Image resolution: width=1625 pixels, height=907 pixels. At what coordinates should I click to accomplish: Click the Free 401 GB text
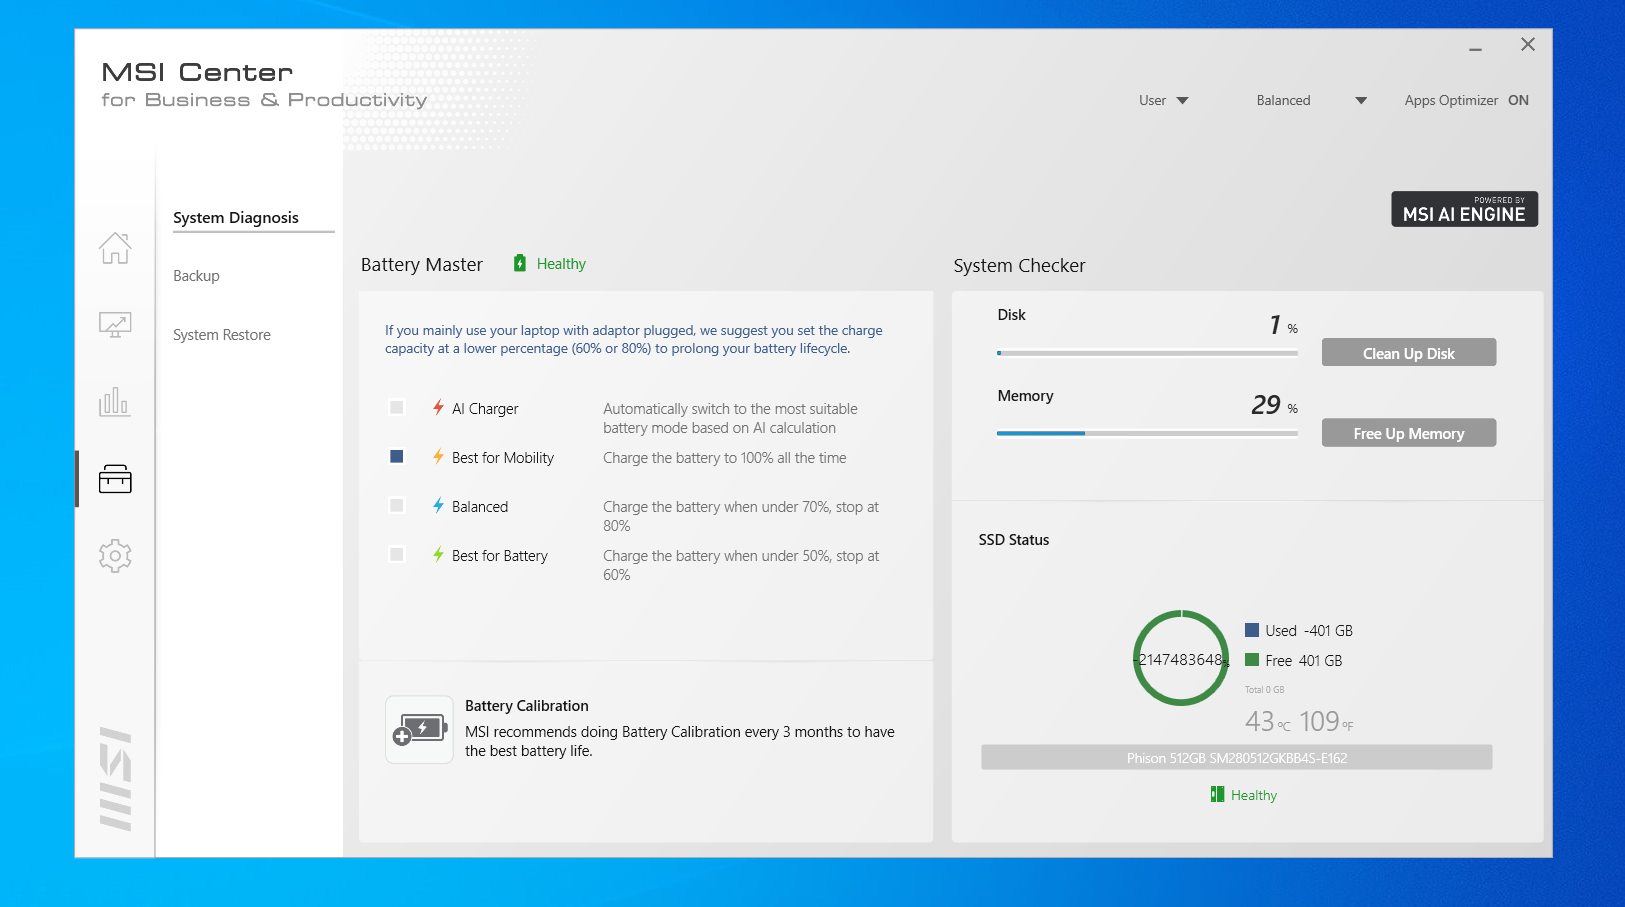tap(1304, 661)
